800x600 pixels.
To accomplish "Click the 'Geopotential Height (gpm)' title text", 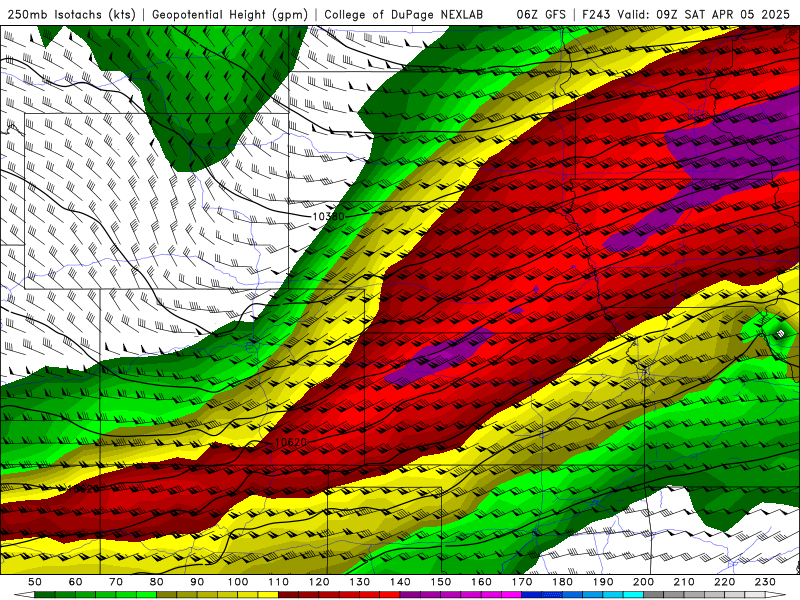I will click(x=230, y=15).
